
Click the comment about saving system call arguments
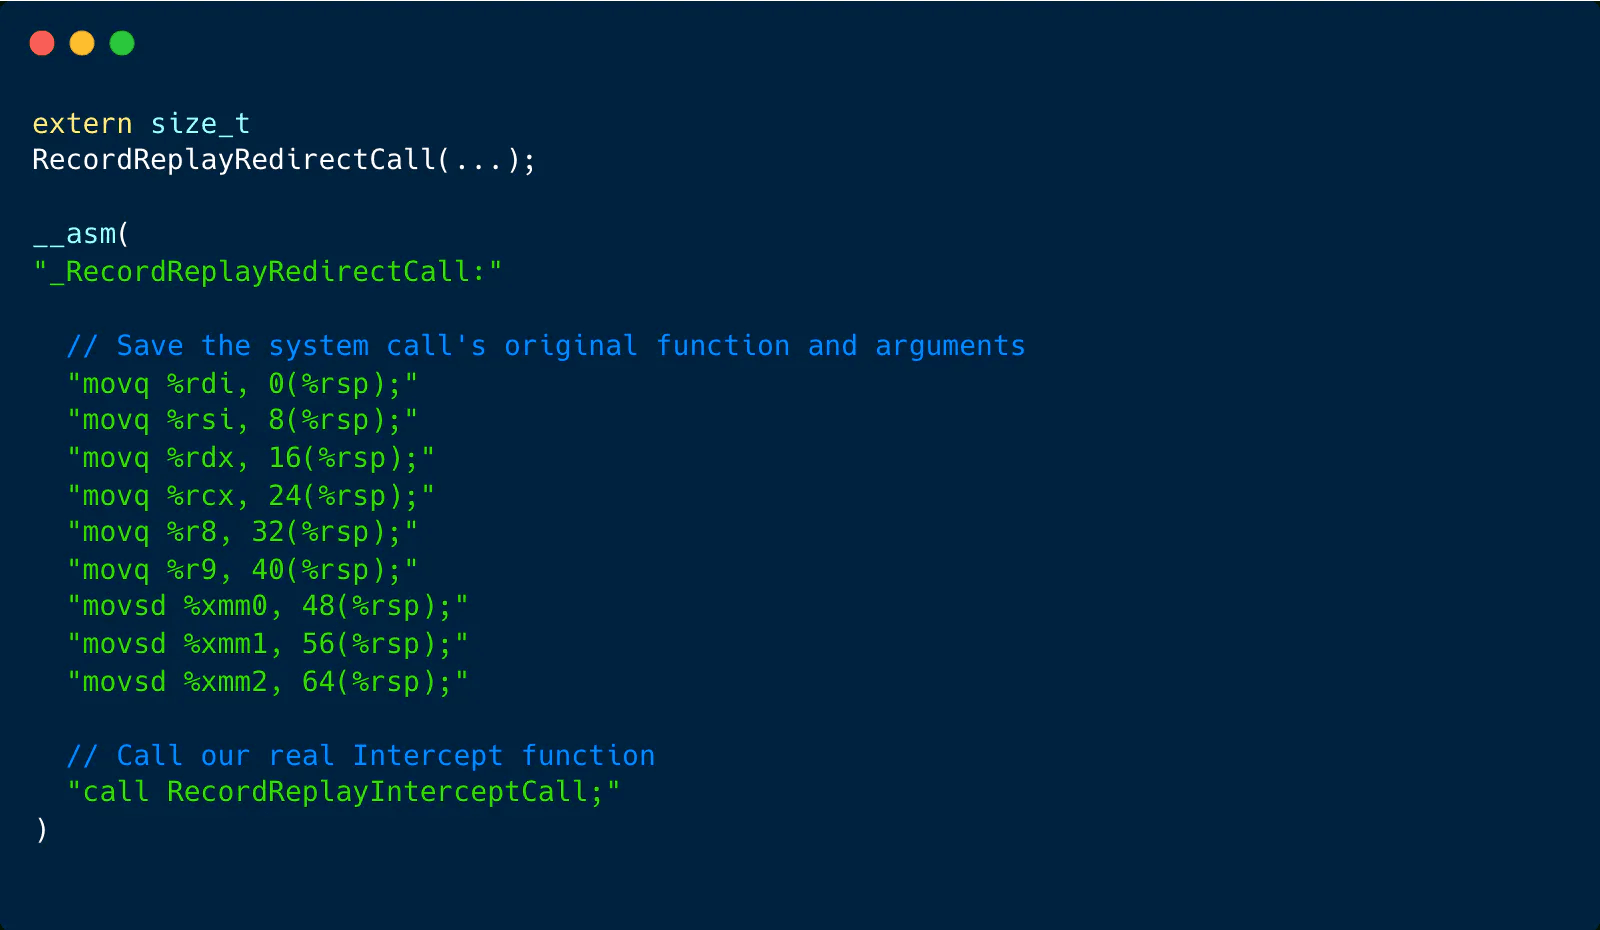pyautogui.click(x=546, y=346)
